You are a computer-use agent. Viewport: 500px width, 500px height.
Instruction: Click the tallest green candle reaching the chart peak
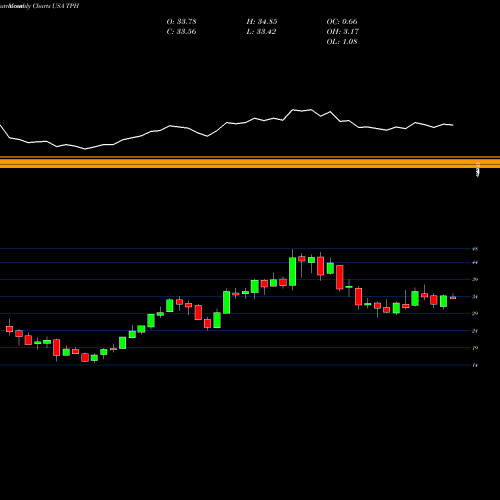pyautogui.click(x=292, y=271)
